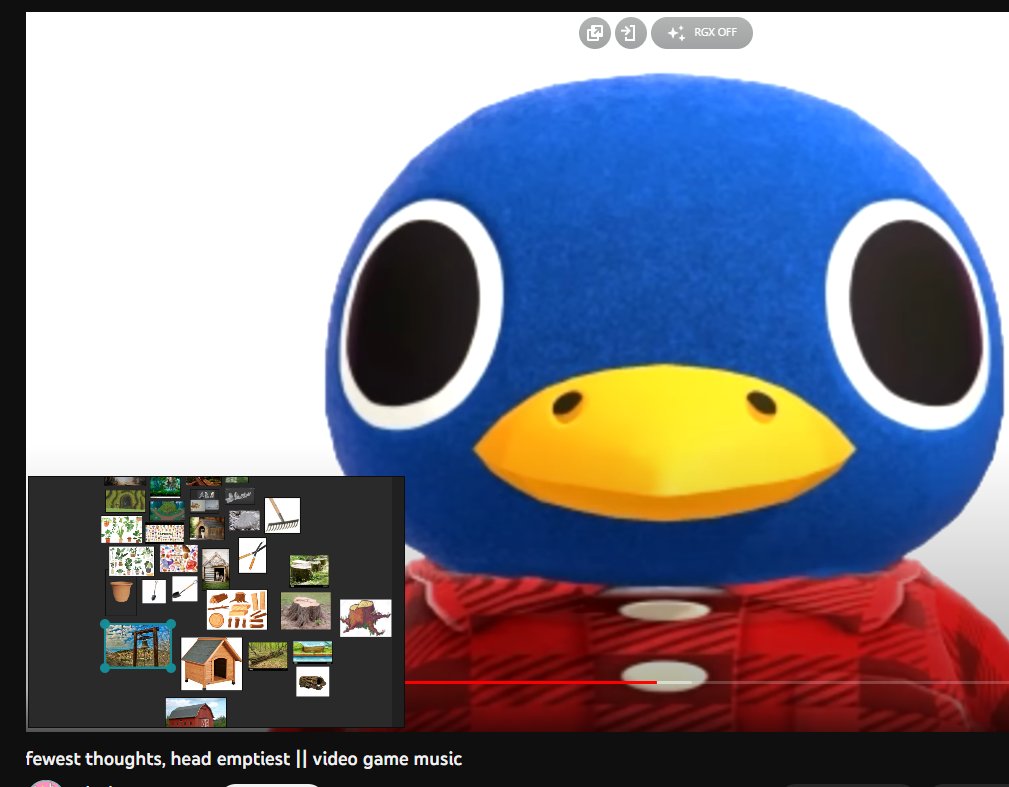Select the garden shears thumbnail
This screenshot has width=1009, height=787.
pyautogui.click(x=252, y=555)
